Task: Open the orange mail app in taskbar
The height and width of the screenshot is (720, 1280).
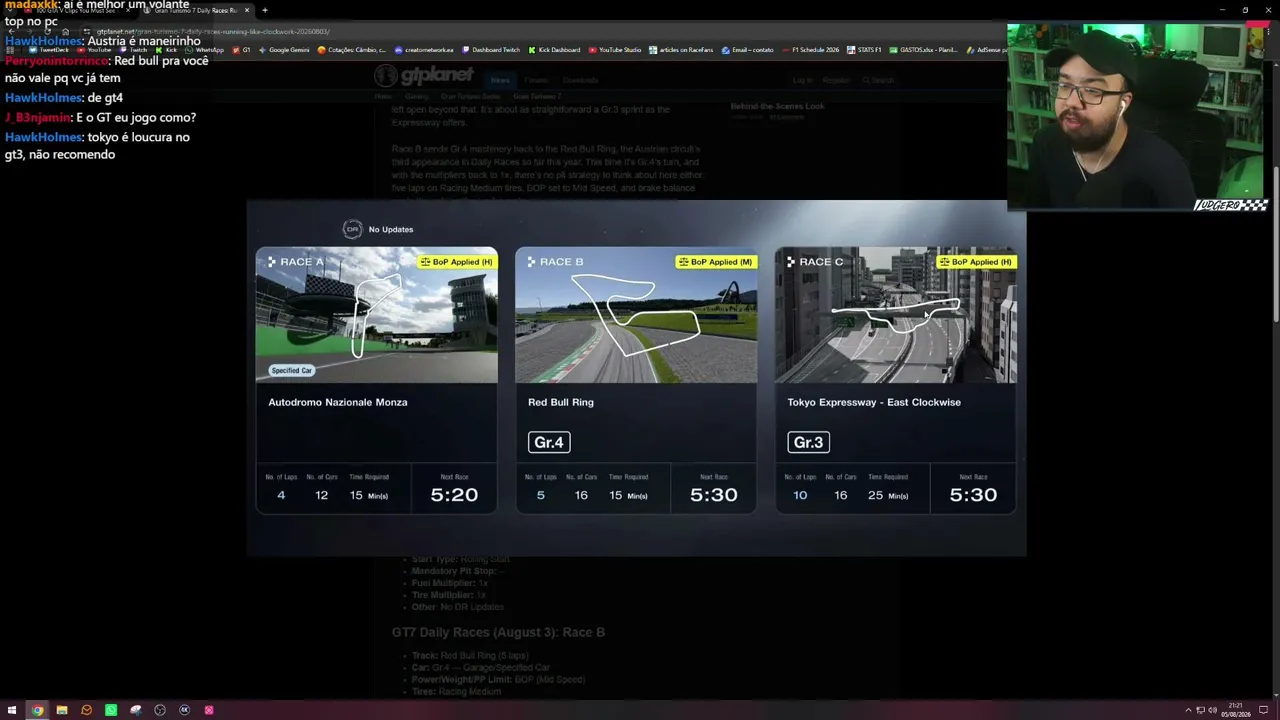Action: [x=86, y=710]
